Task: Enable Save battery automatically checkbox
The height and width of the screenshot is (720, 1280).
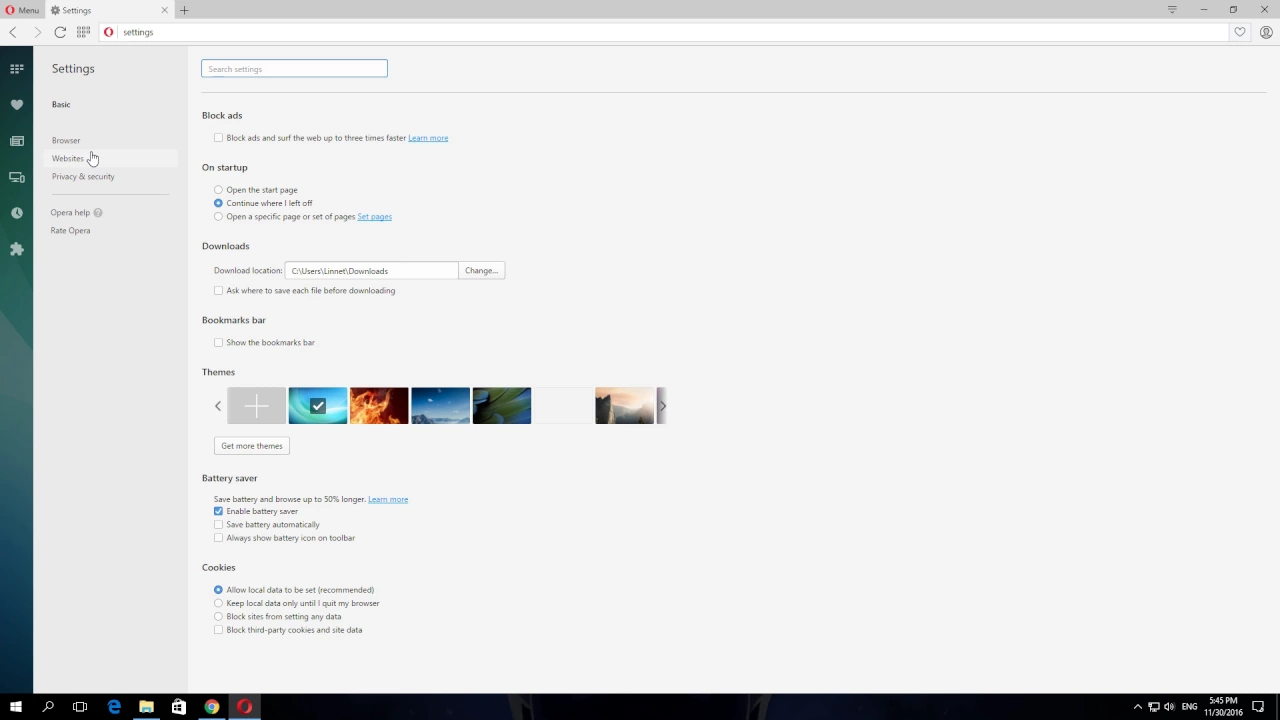Action: [x=218, y=524]
